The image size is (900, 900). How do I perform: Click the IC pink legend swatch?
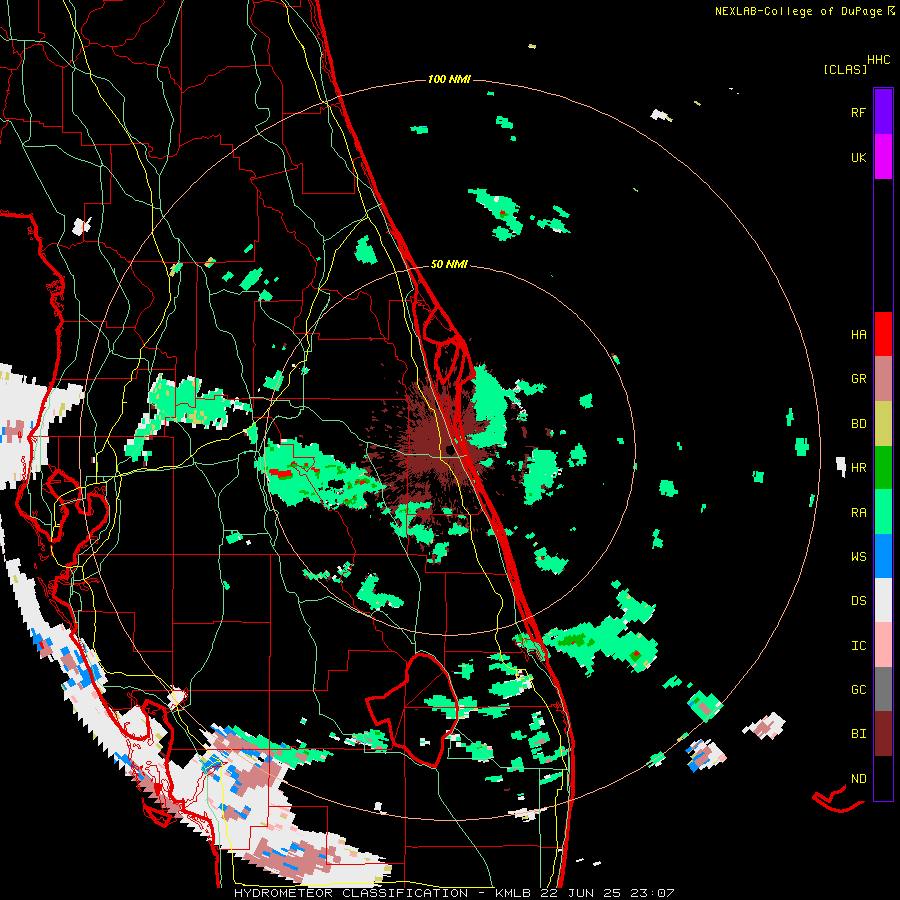(883, 645)
